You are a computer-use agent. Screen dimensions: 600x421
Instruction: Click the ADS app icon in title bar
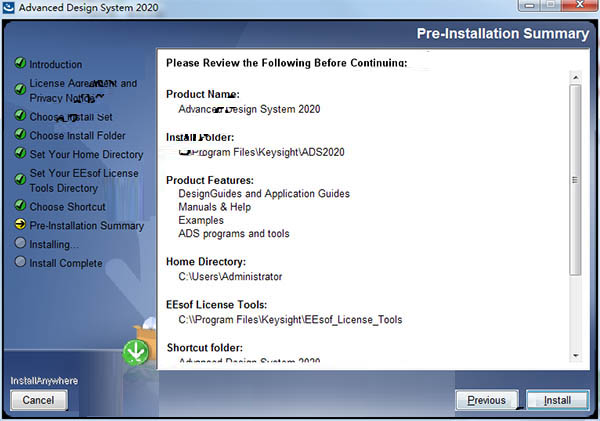coord(8,7)
